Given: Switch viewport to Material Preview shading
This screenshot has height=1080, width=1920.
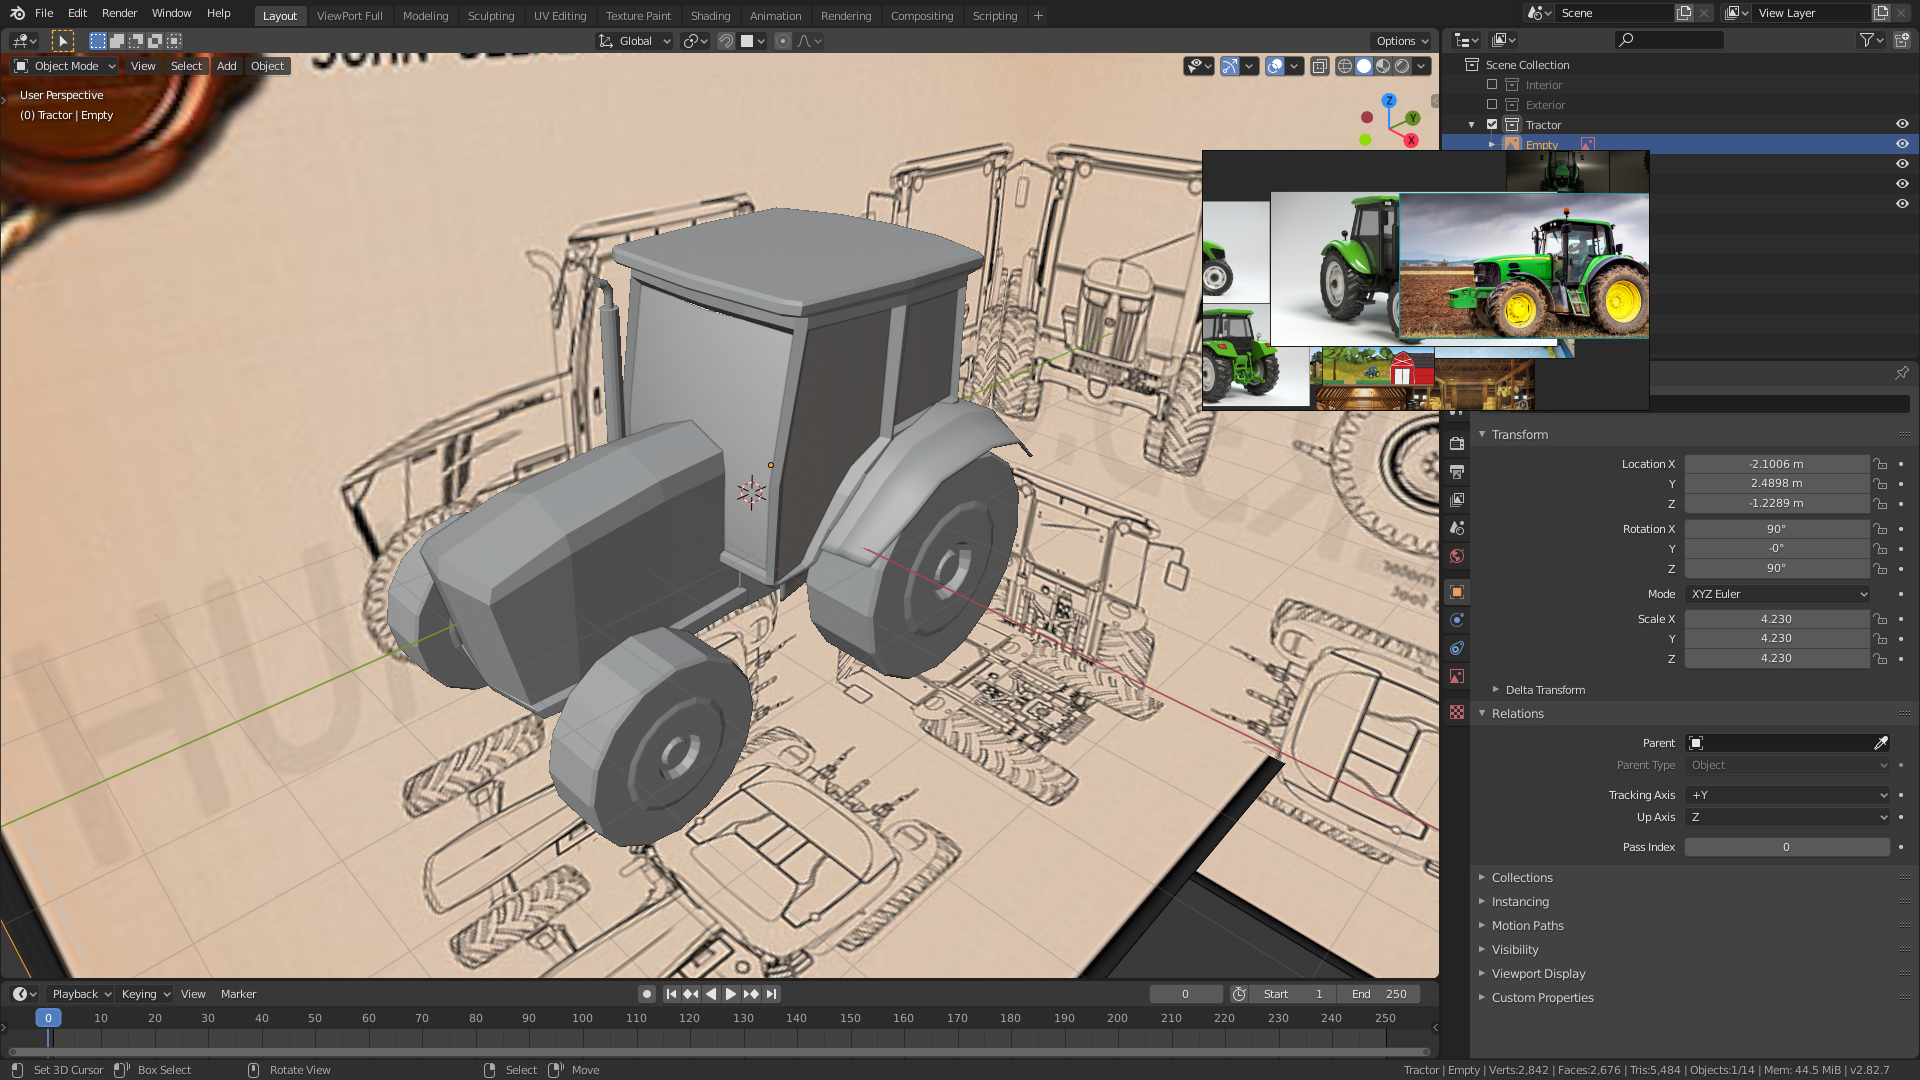Looking at the screenshot, I should click(1383, 66).
